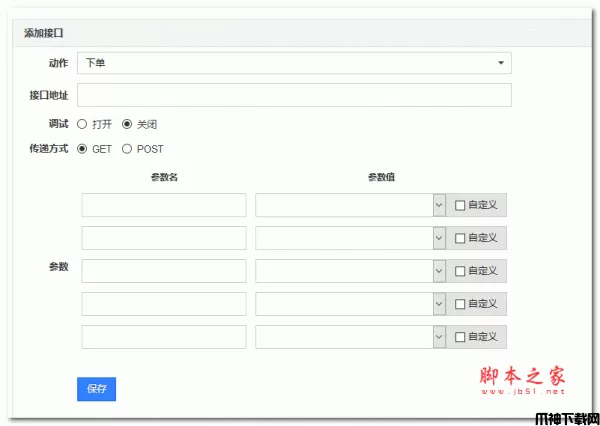The width and height of the screenshot is (600, 426).
Task: Click the 参数值 column header
Action: click(381, 177)
